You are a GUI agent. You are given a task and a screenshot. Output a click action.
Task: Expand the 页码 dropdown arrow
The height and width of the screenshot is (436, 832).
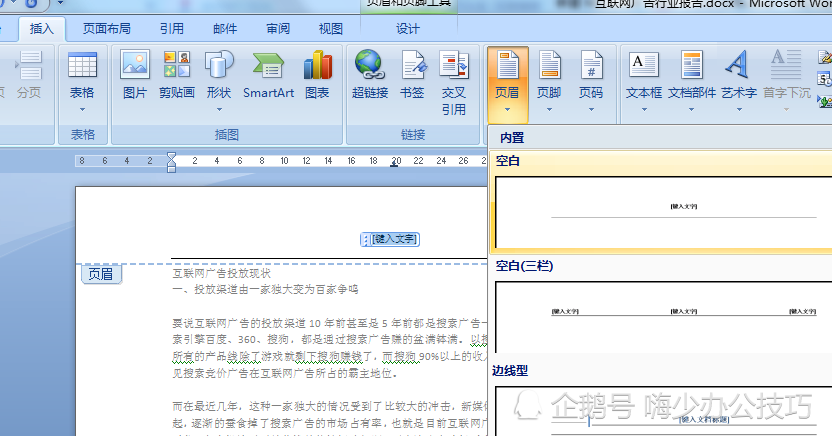(591, 110)
